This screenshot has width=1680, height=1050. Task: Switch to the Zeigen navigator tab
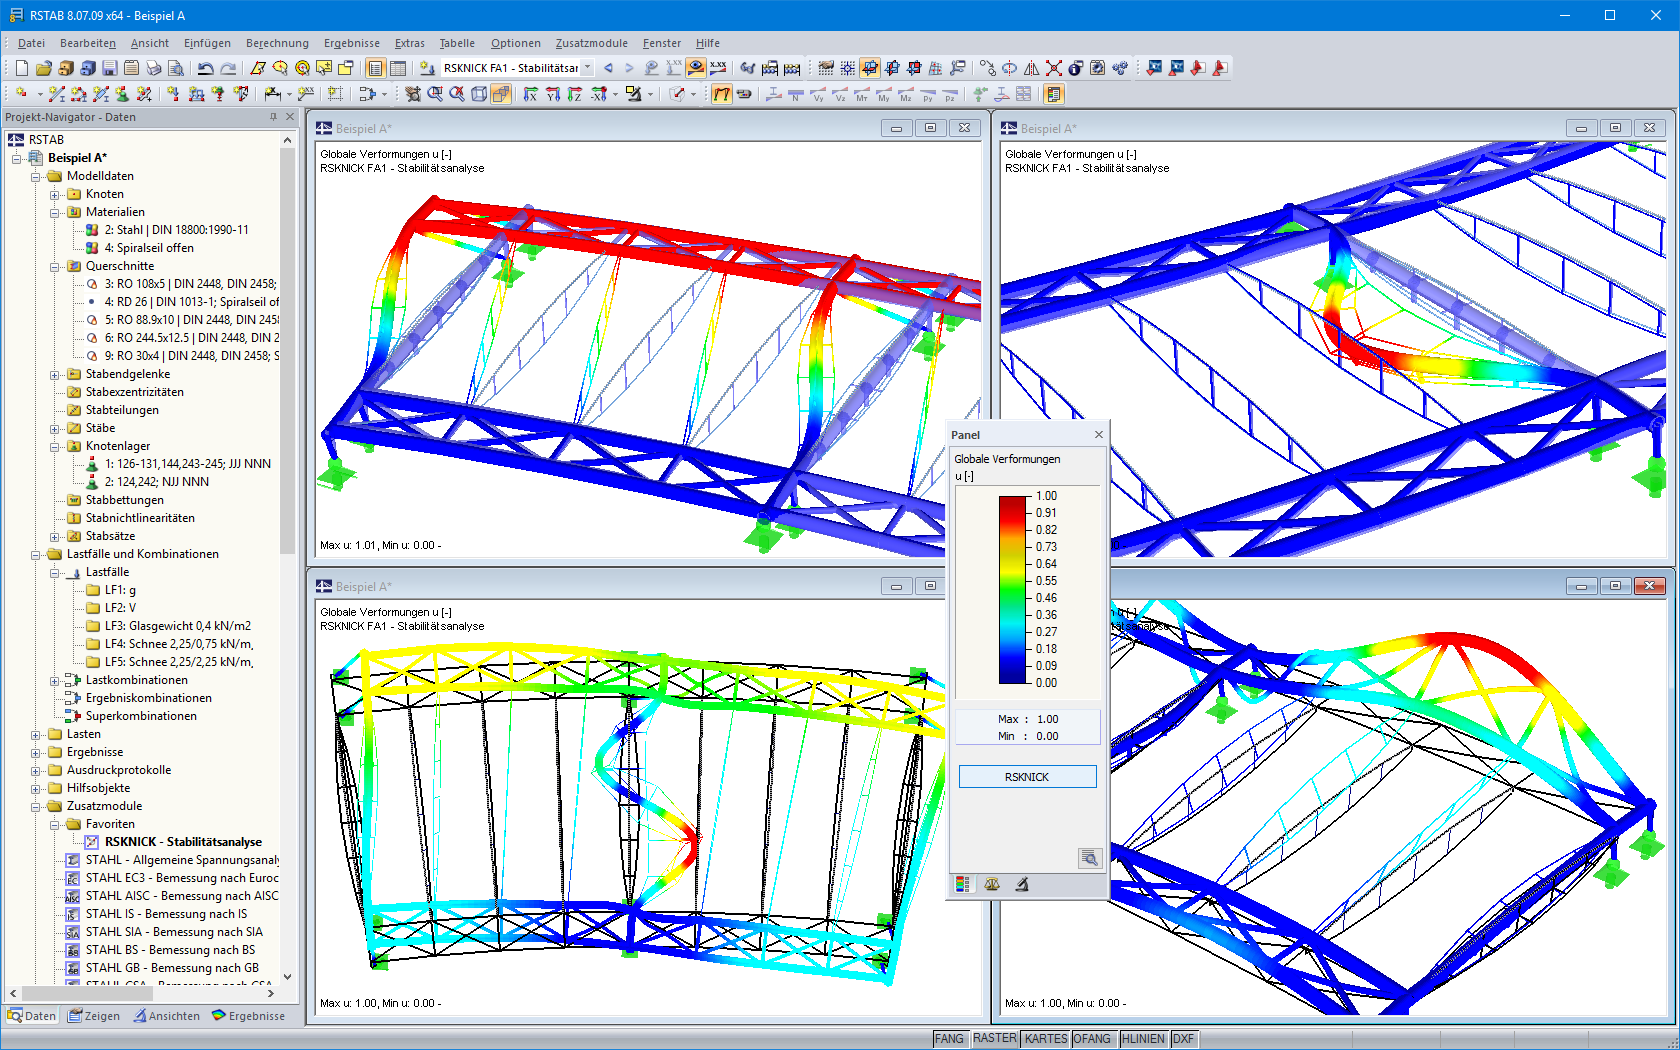94,1016
